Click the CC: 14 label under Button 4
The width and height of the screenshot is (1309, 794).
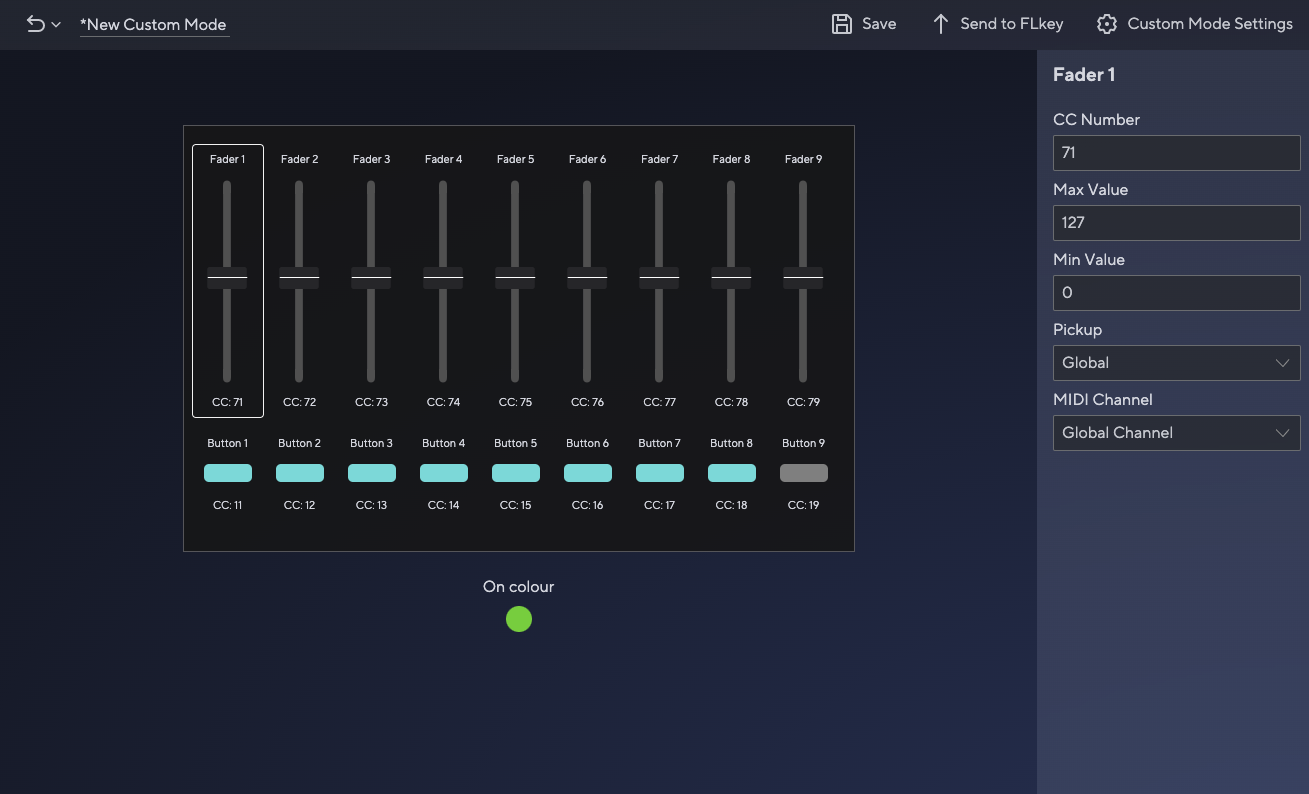tap(444, 505)
